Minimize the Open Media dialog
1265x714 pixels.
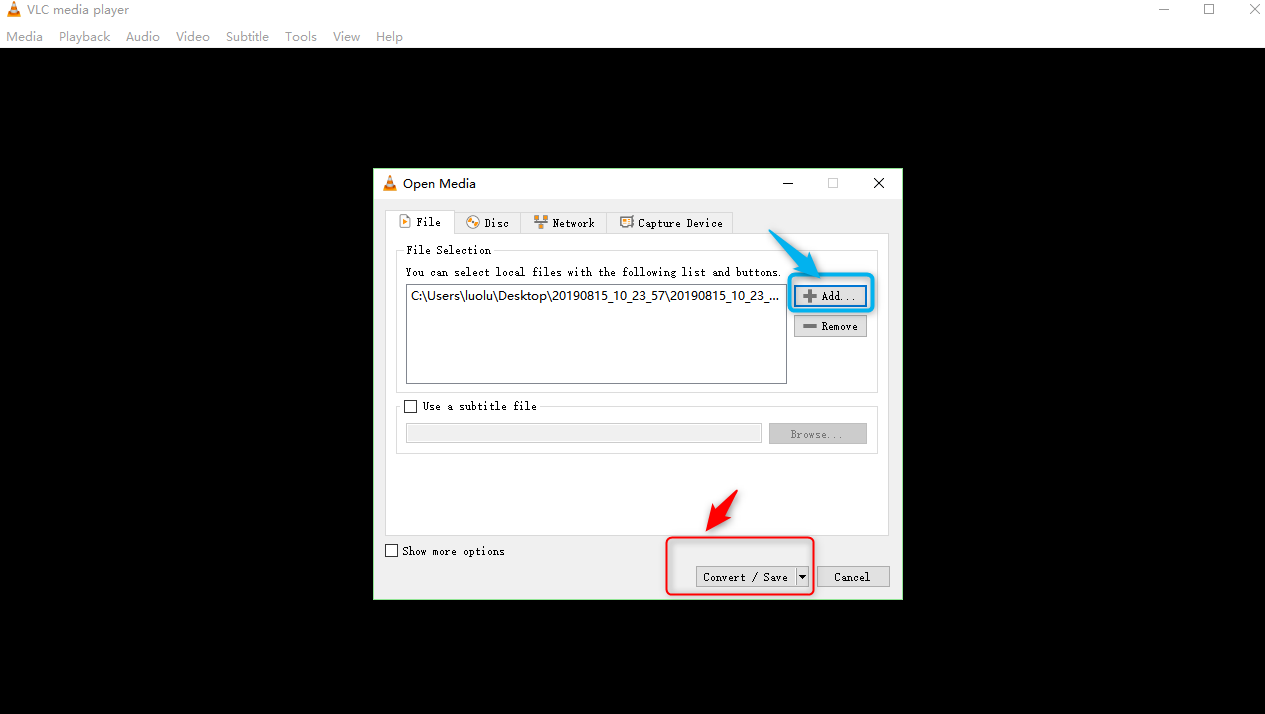788,183
